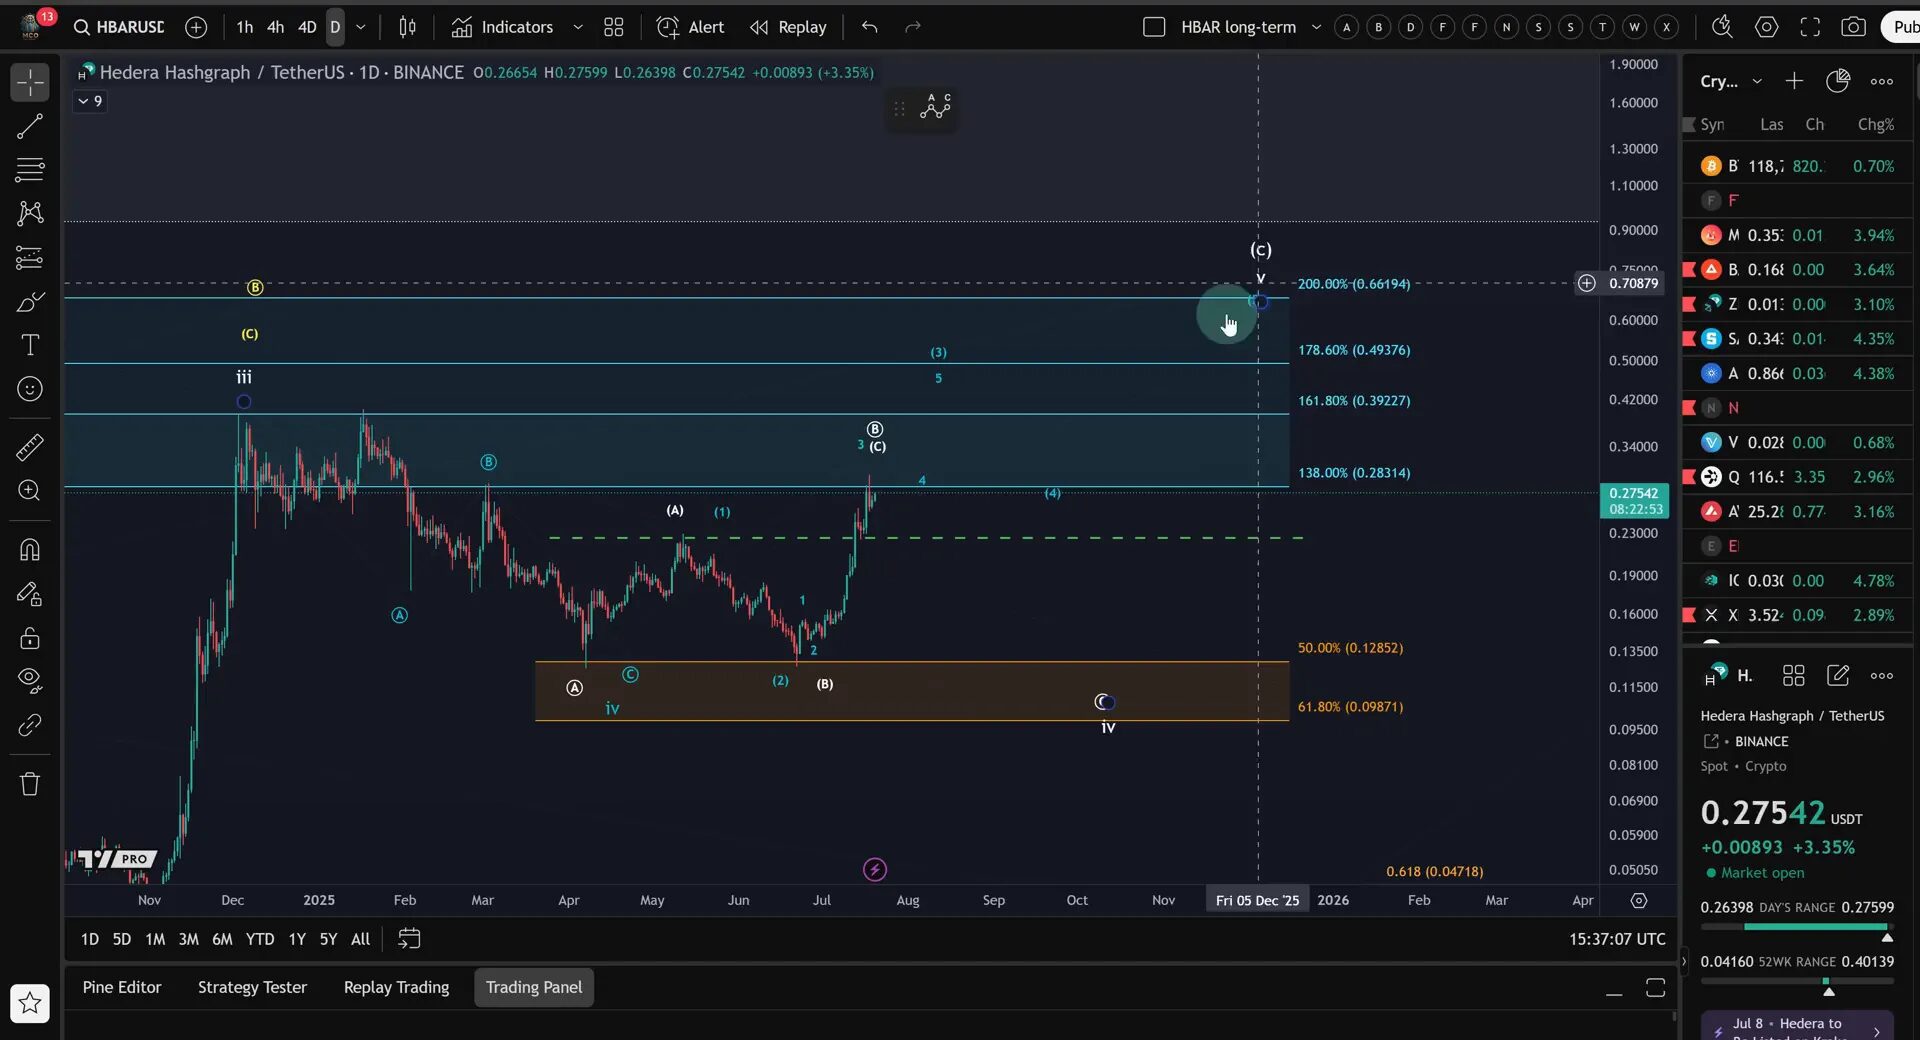Open the interval dropdown next to D
Image resolution: width=1920 pixels, height=1040 pixels.
361,27
